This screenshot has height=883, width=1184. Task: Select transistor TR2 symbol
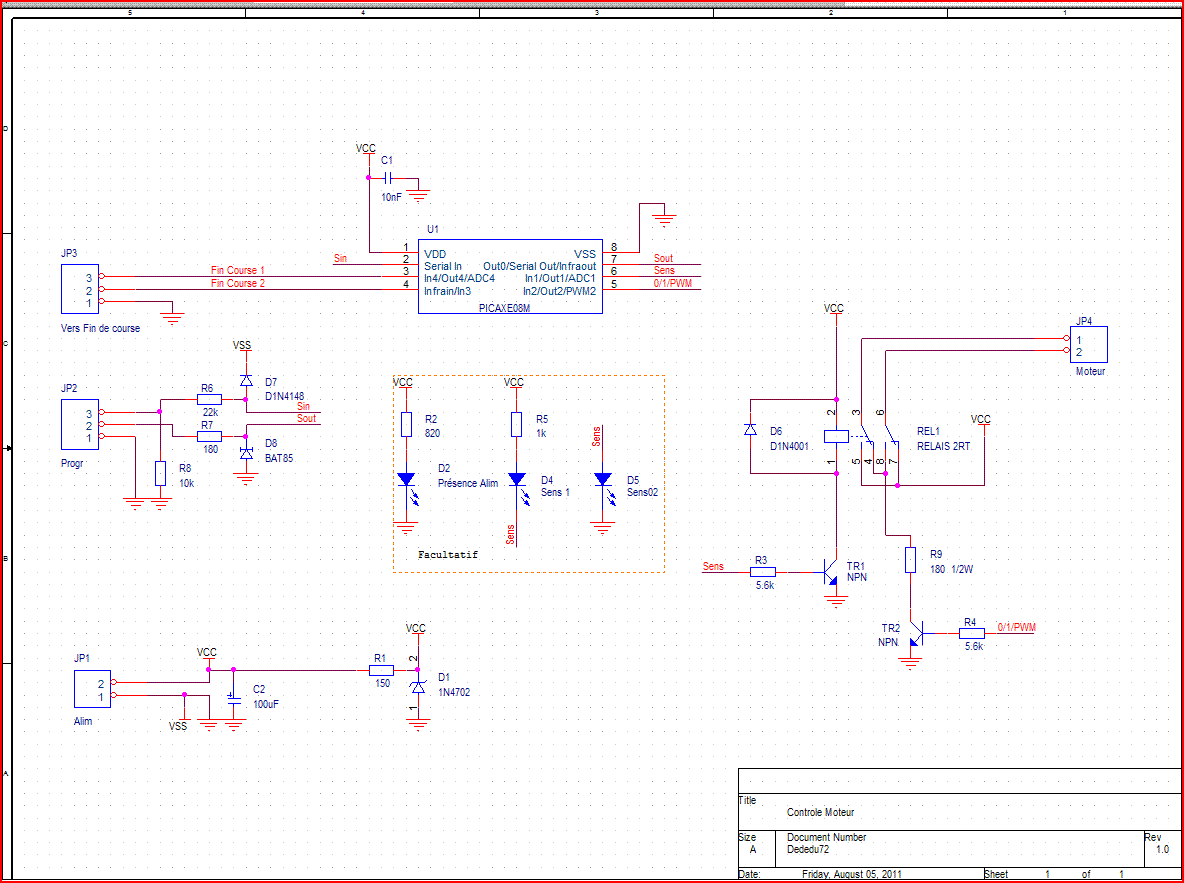(x=917, y=634)
